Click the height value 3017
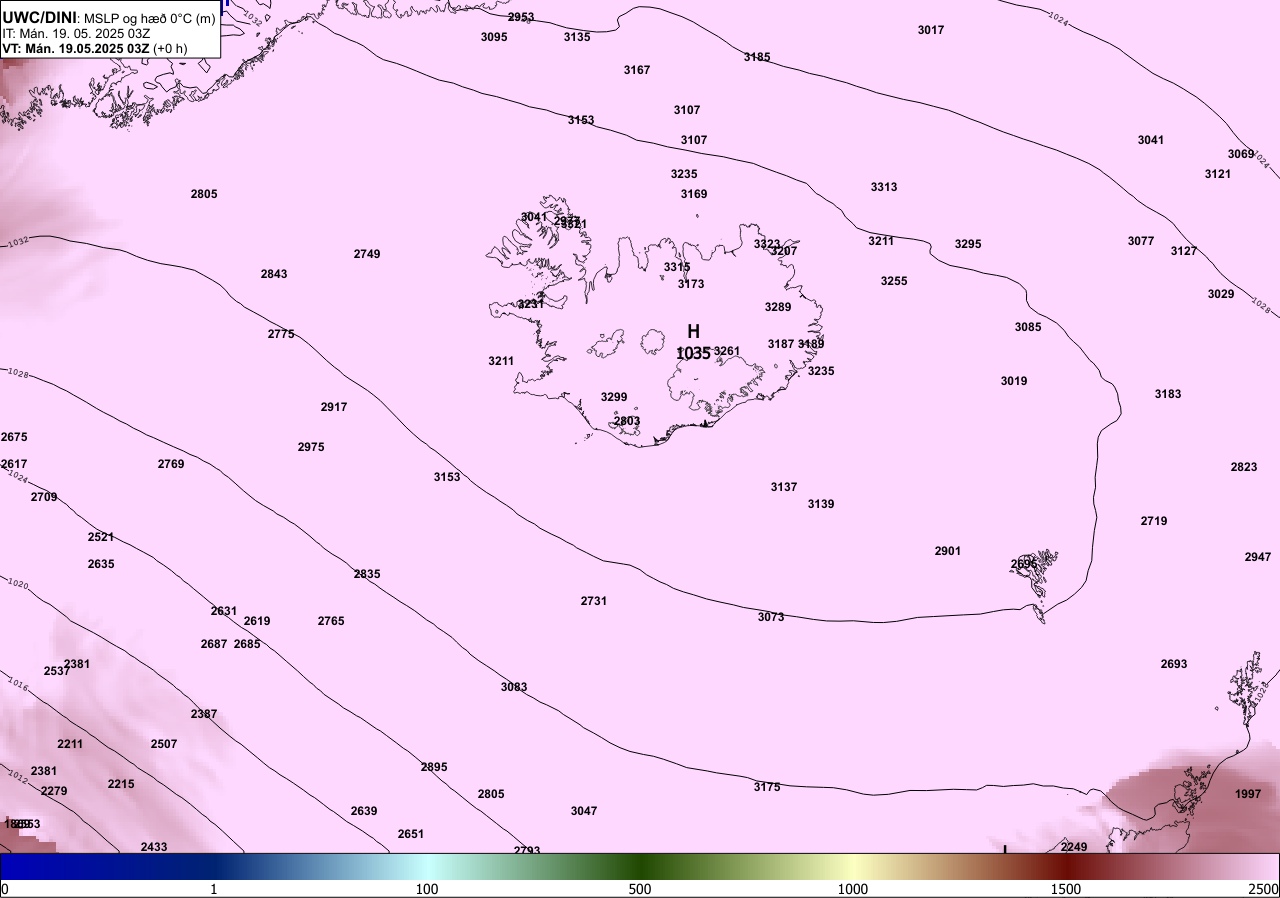The image size is (1280, 898). coord(931,30)
